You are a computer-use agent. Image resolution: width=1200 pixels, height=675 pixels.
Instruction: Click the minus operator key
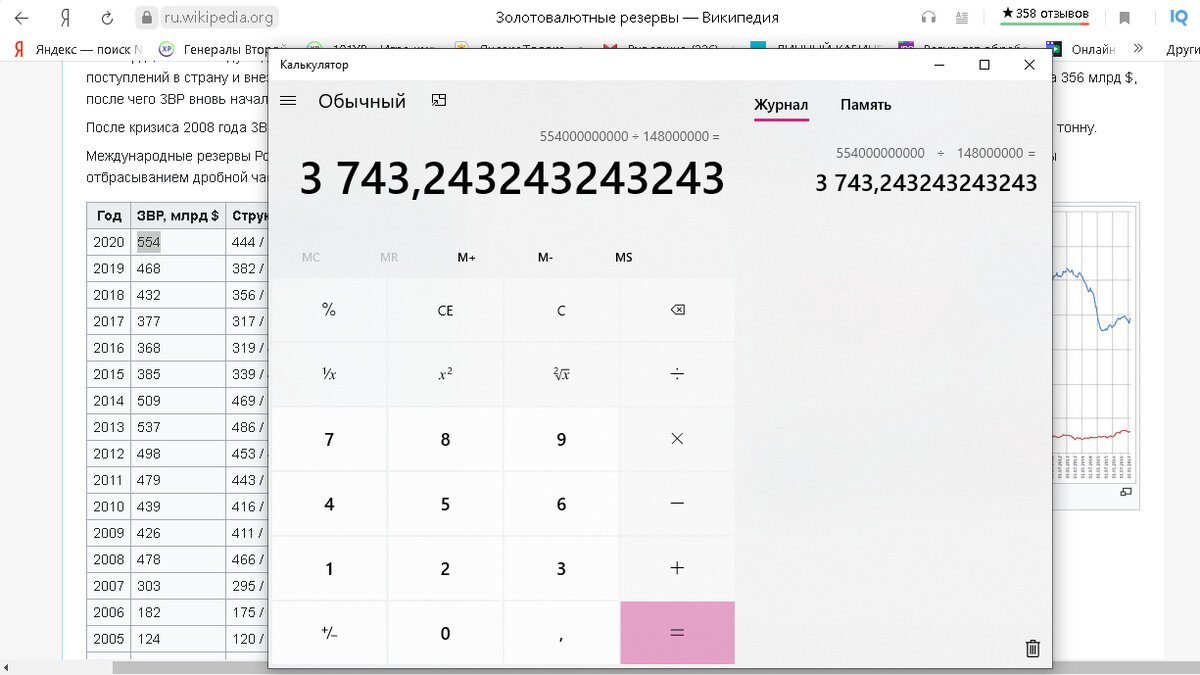677,504
